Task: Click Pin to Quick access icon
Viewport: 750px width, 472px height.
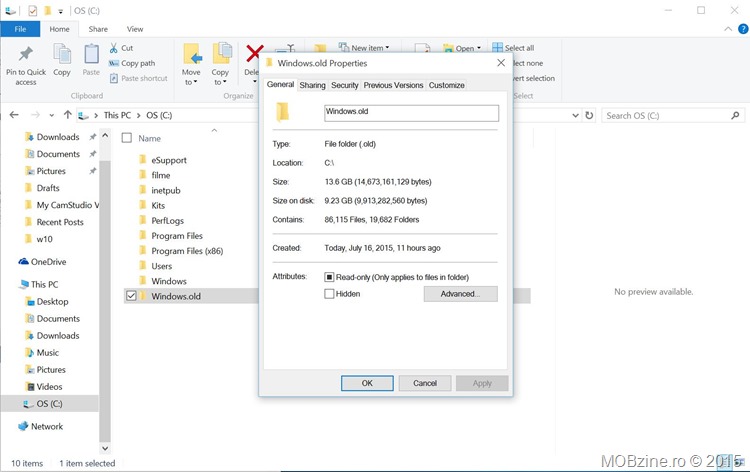Action: point(26,54)
